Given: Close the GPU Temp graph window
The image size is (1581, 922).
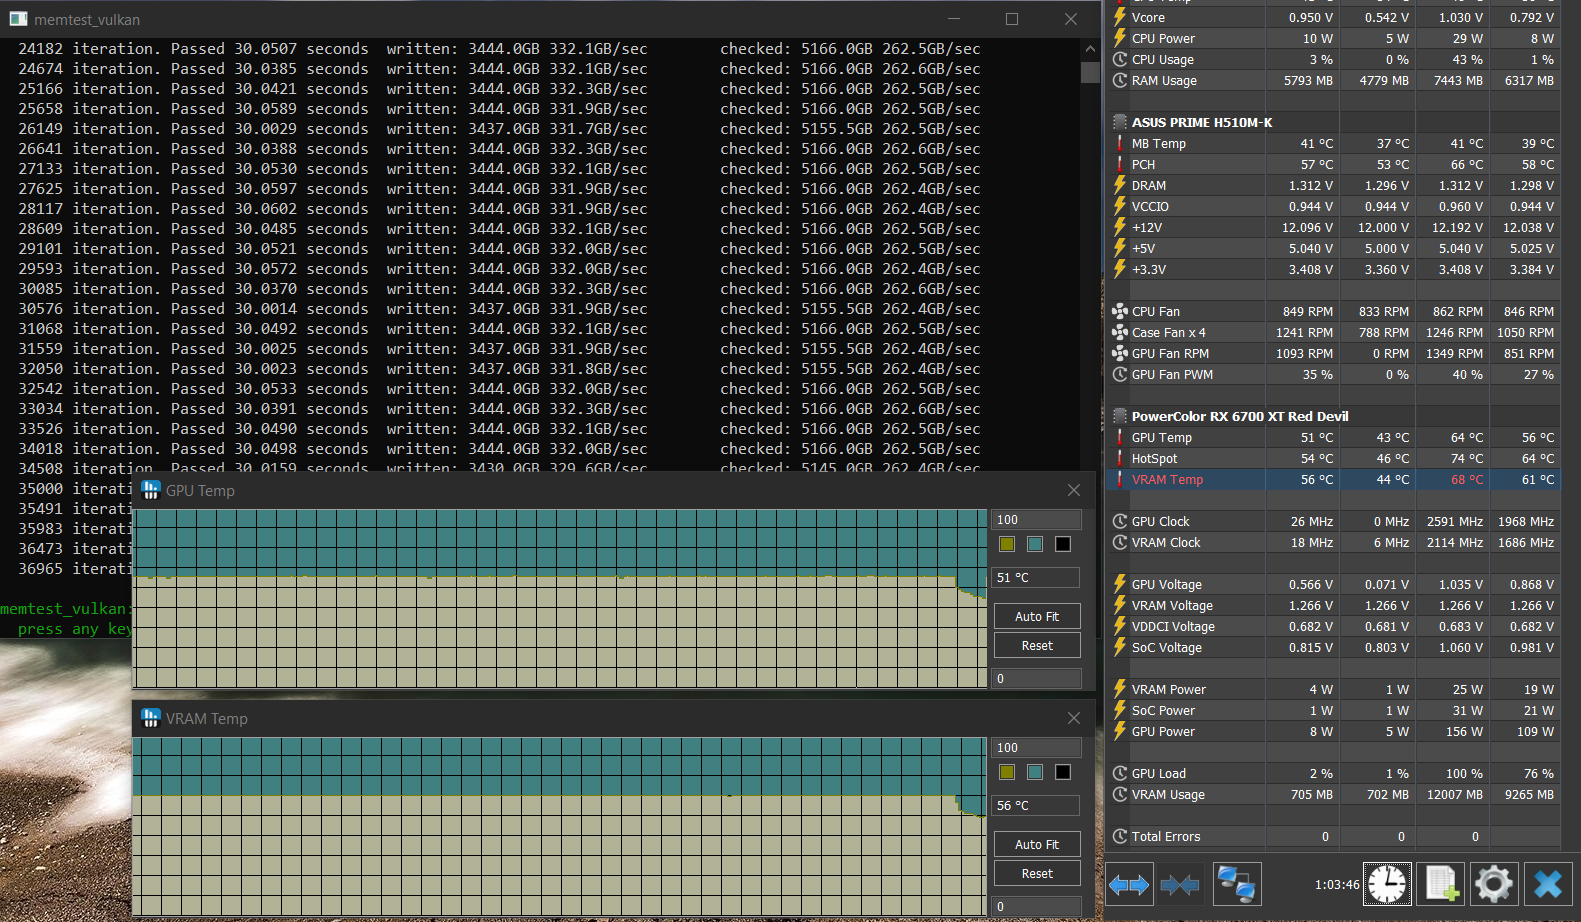Looking at the screenshot, I should [x=1074, y=490].
